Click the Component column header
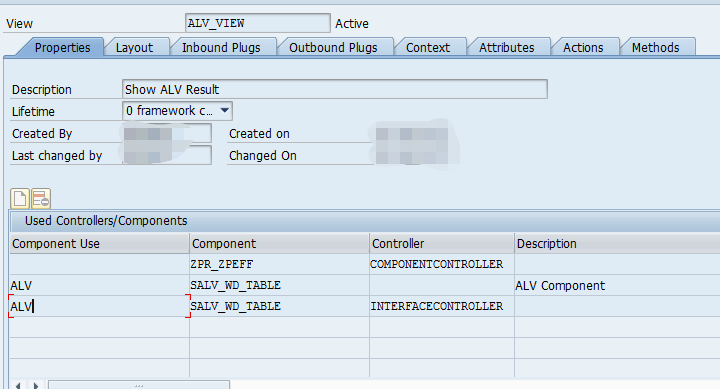The image size is (720, 389). [x=279, y=243]
